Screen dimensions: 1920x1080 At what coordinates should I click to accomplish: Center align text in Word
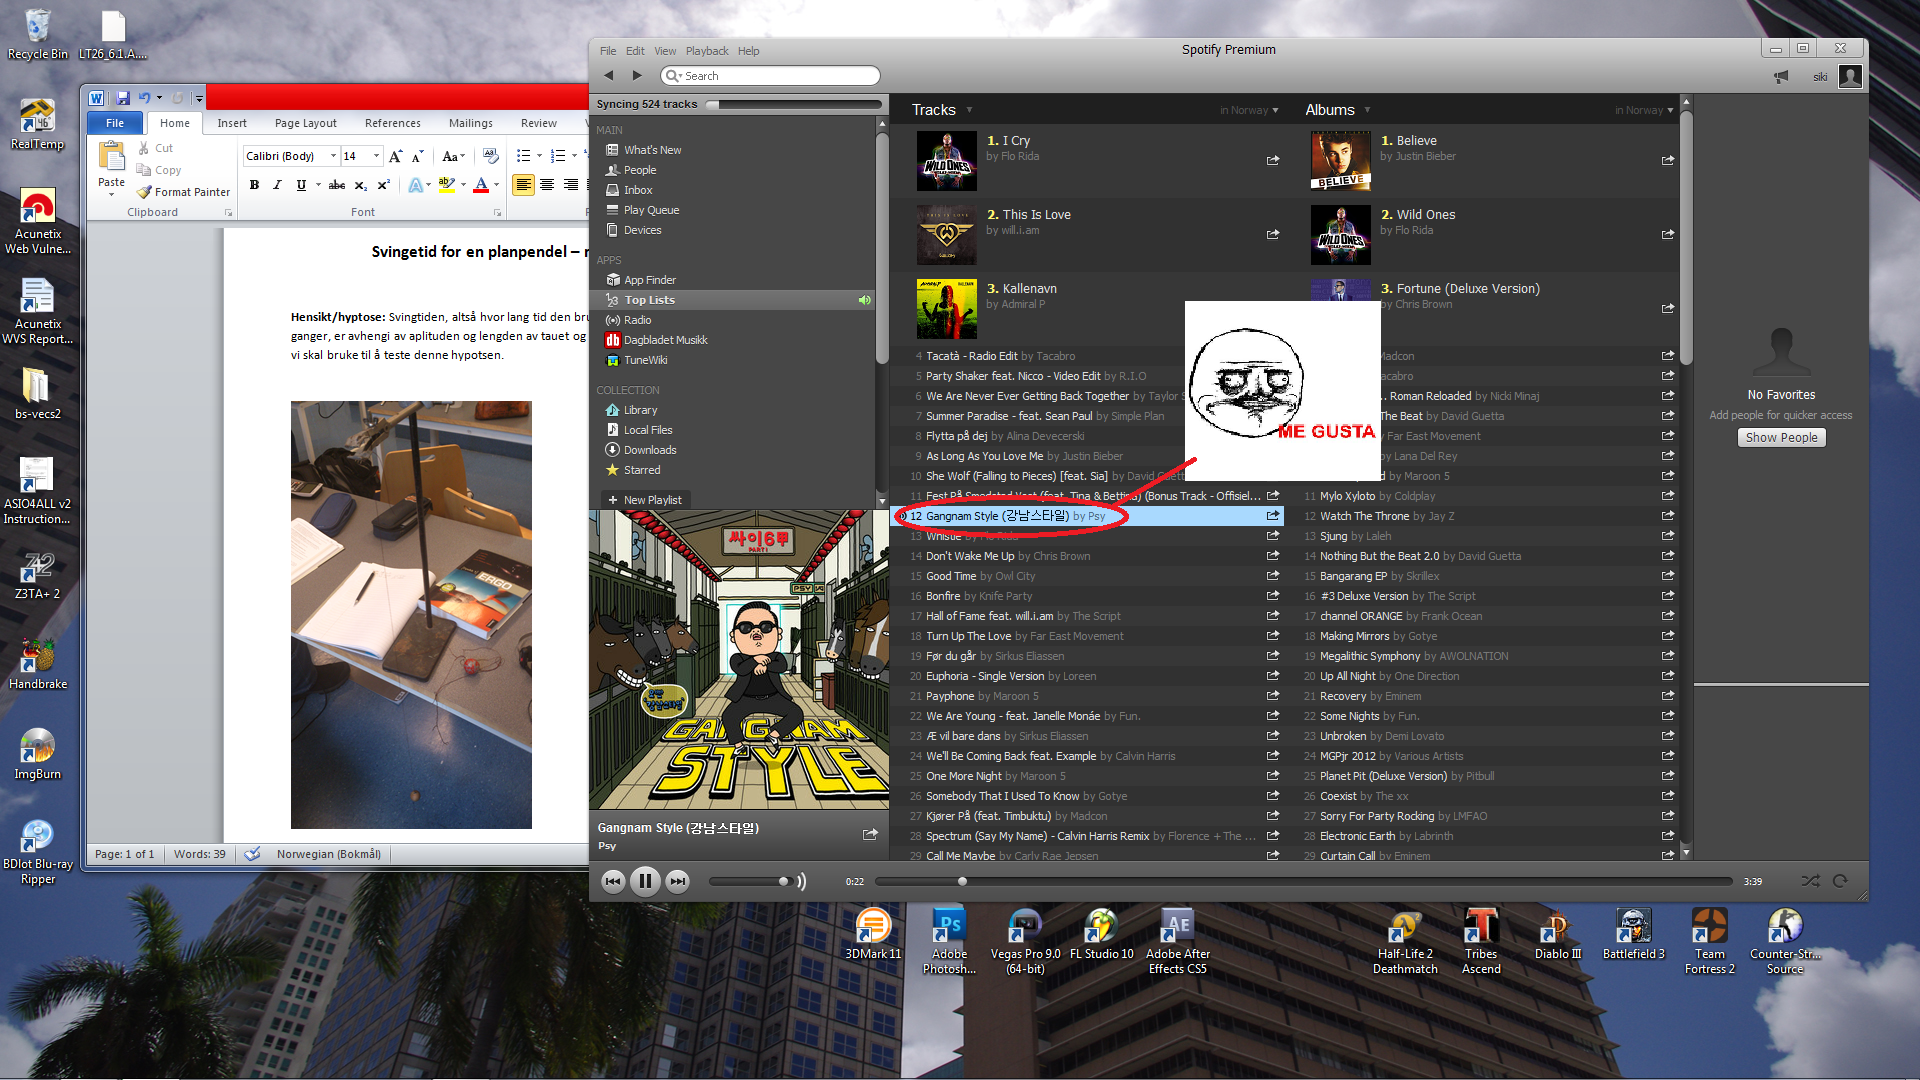[x=547, y=185]
